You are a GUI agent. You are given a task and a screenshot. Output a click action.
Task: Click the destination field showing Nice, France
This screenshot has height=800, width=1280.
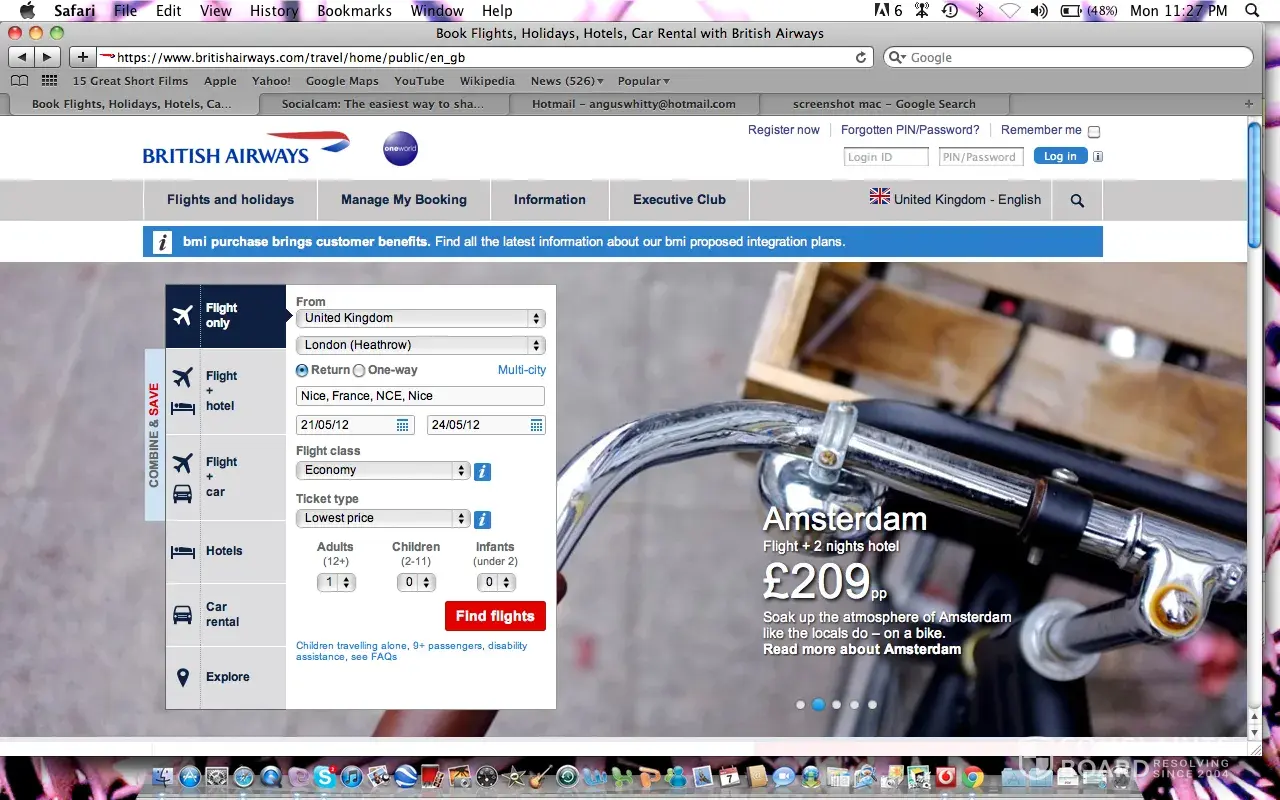[x=420, y=396]
